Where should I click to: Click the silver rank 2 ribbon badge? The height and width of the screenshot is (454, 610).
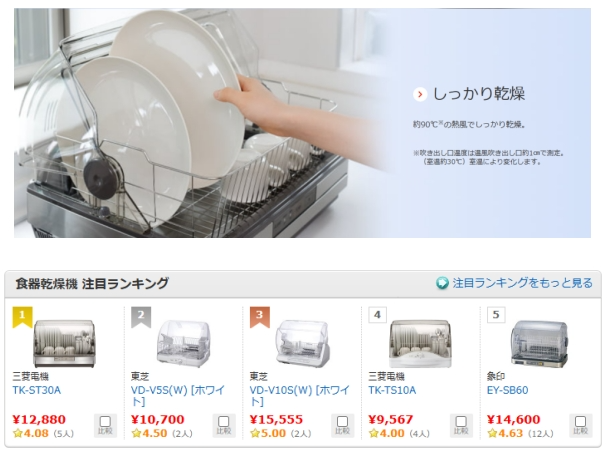pos(141,317)
